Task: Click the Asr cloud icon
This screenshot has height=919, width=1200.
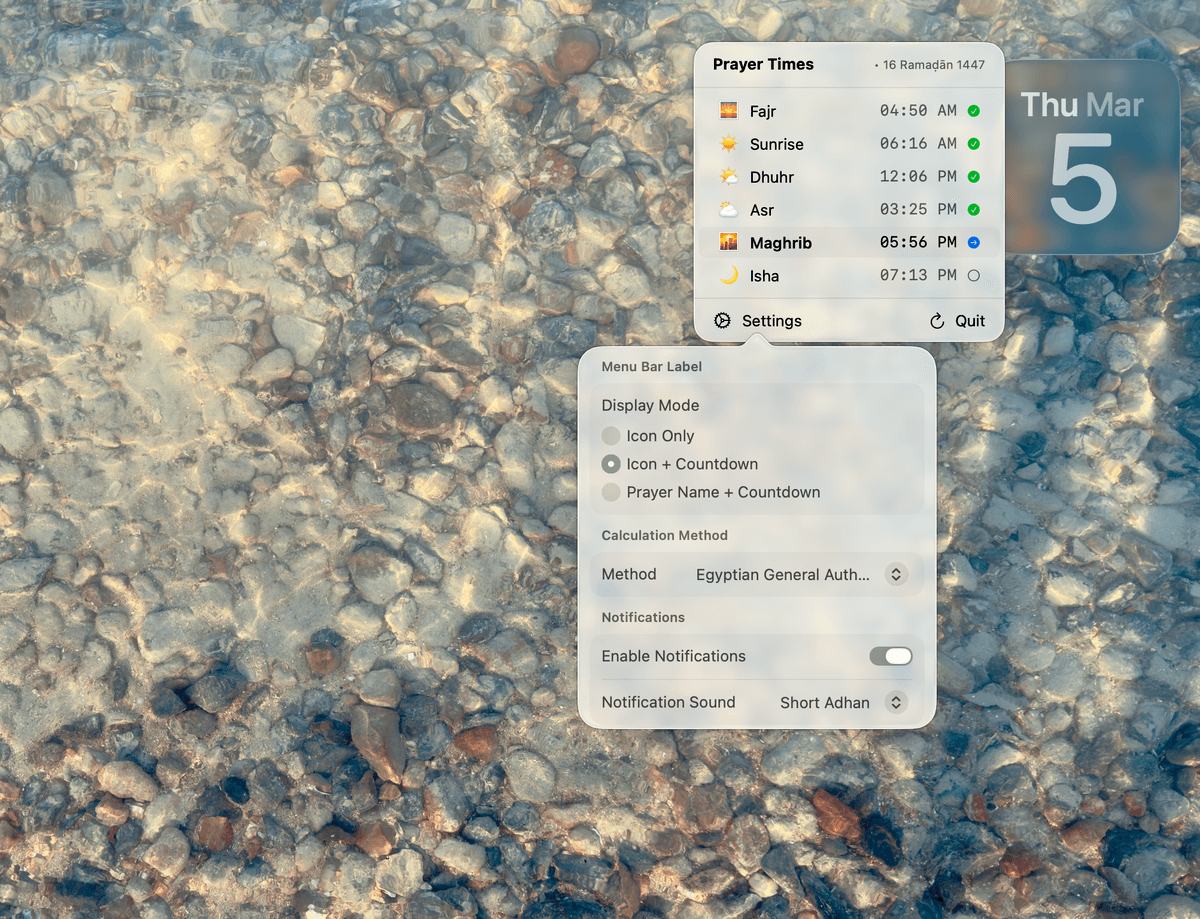Action: coord(728,210)
